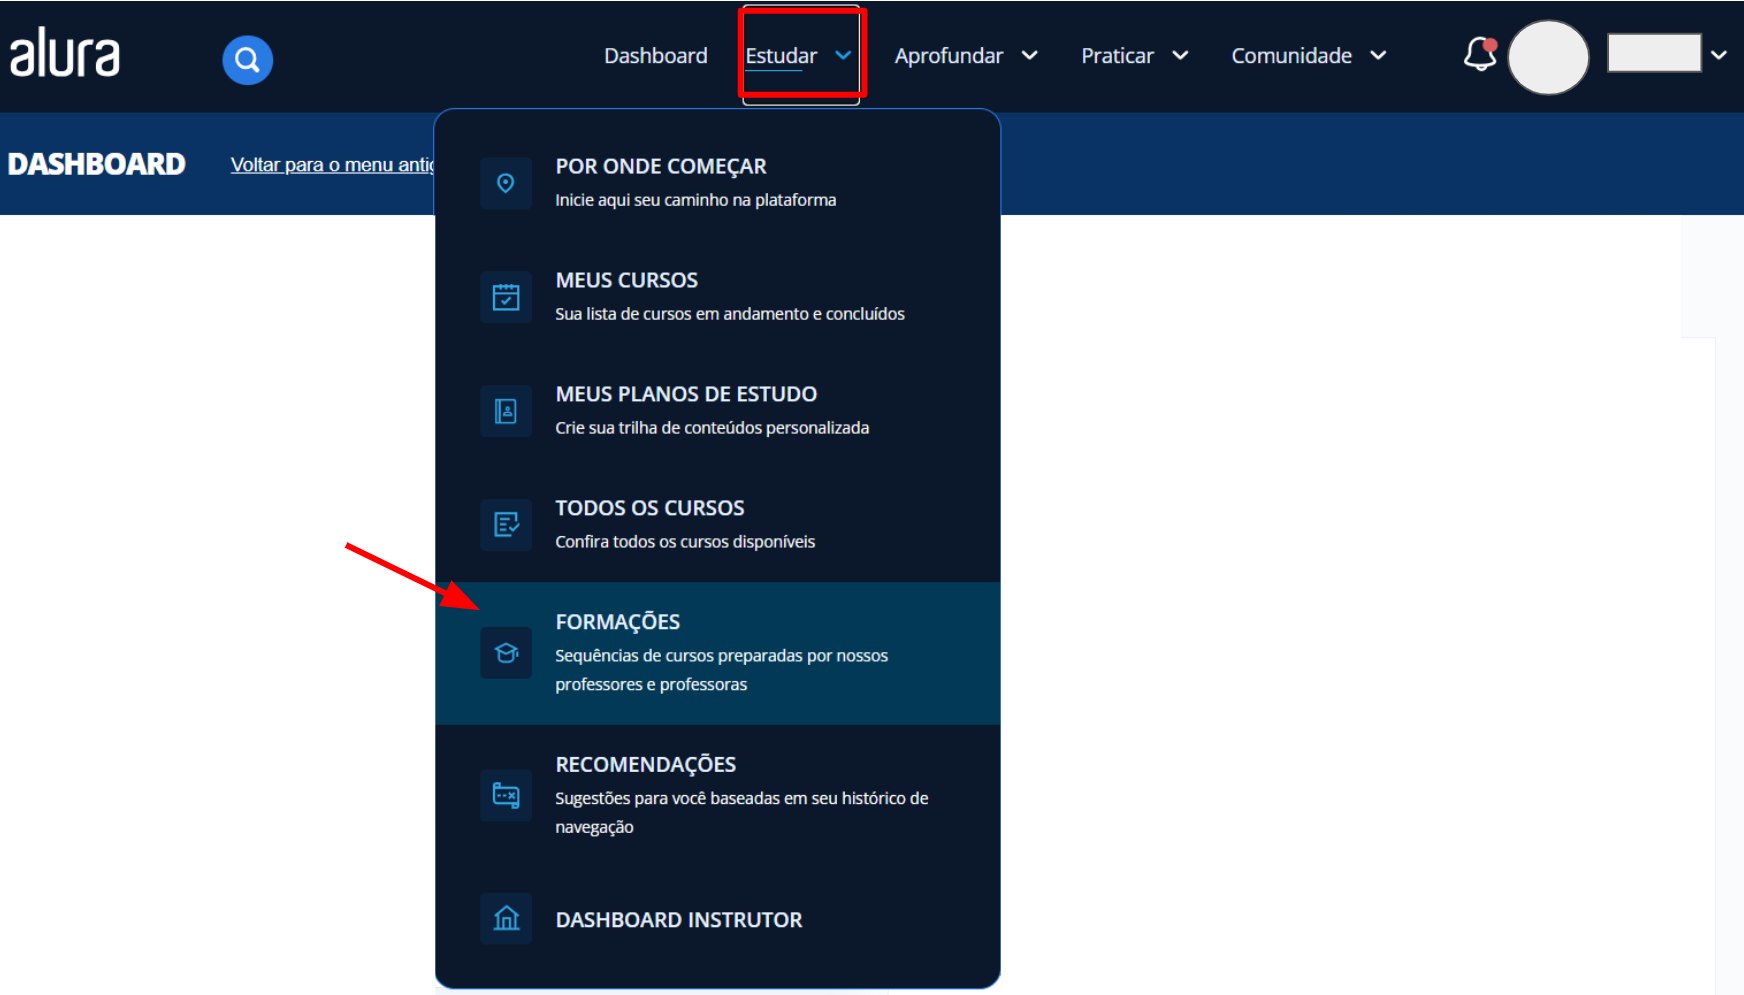The image size is (1744, 995).
Task: Click the notebook icon beside Meus Planos de Estudo
Action: point(506,411)
